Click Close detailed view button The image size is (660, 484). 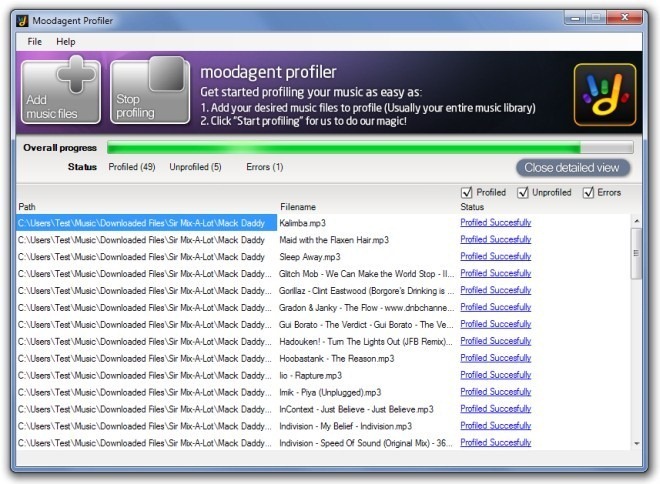click(572, 168)
